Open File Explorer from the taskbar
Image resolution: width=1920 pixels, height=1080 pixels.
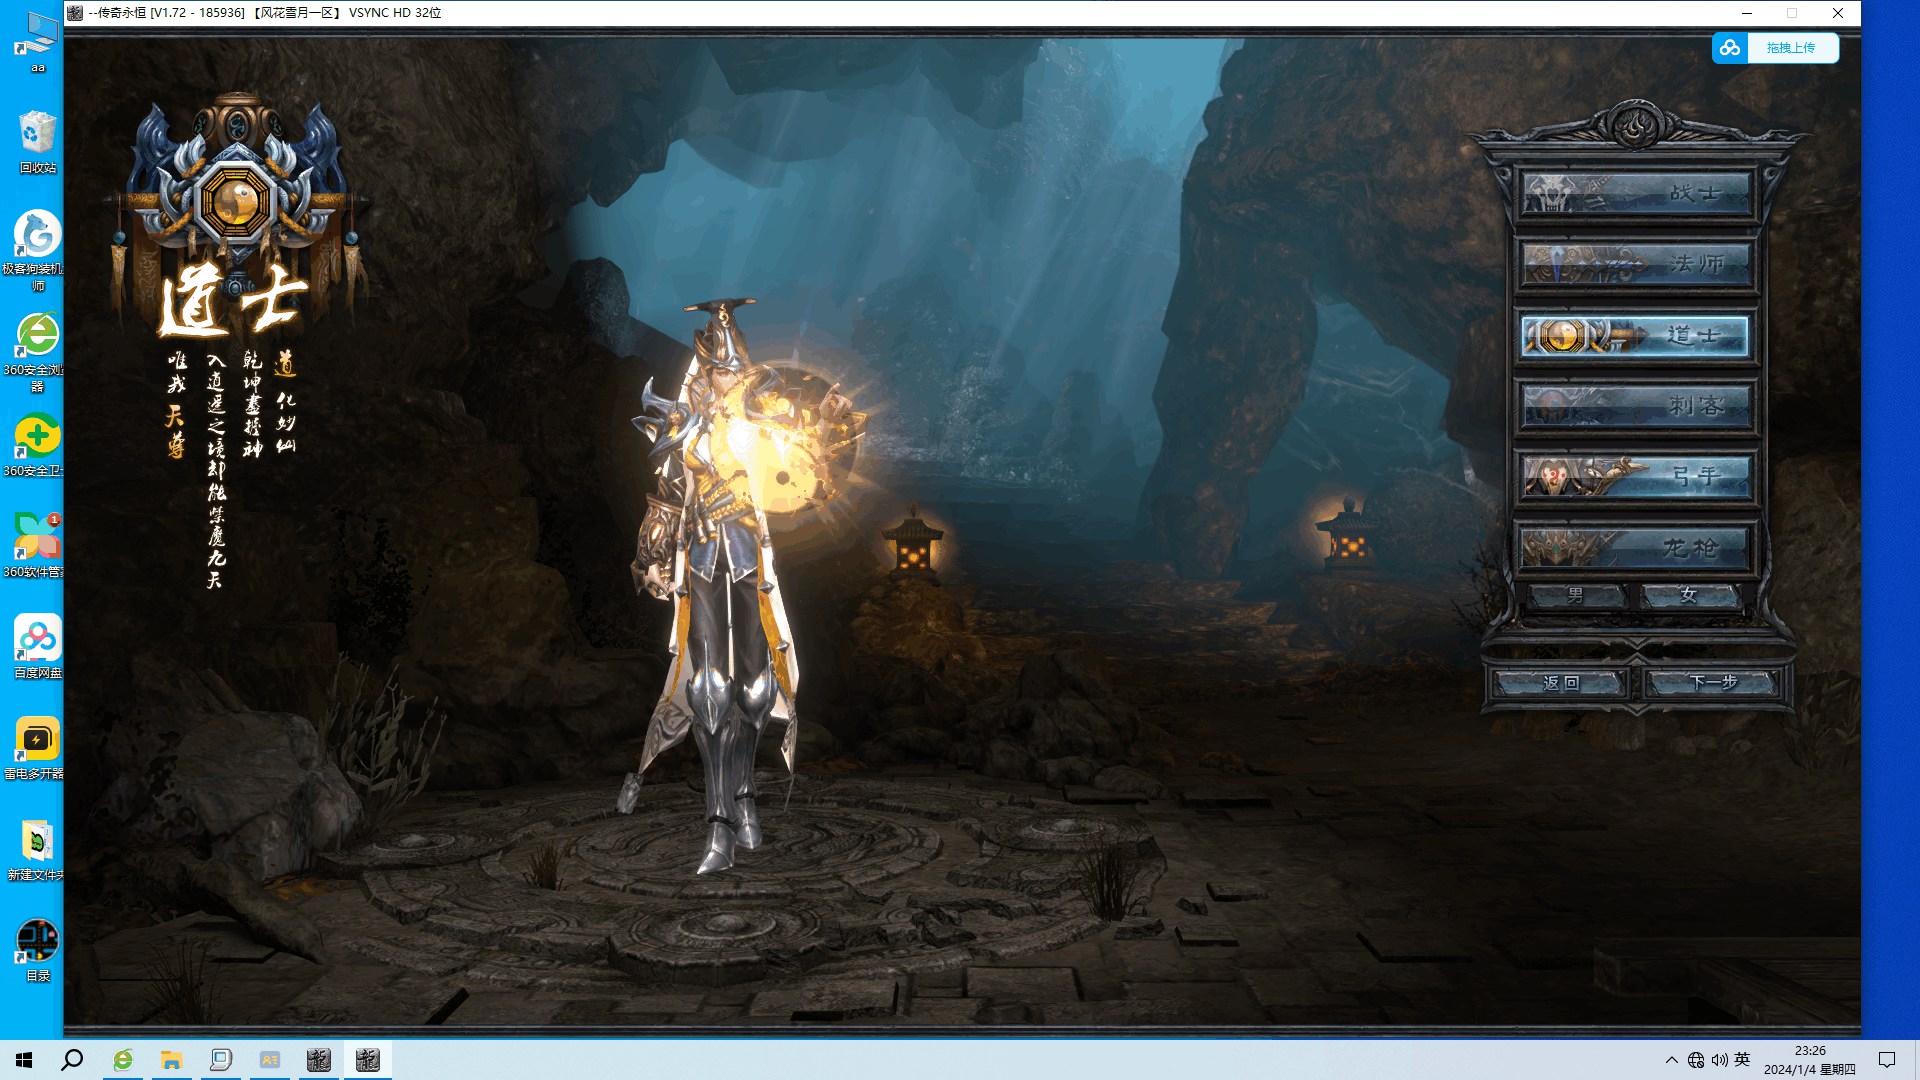172,1060
